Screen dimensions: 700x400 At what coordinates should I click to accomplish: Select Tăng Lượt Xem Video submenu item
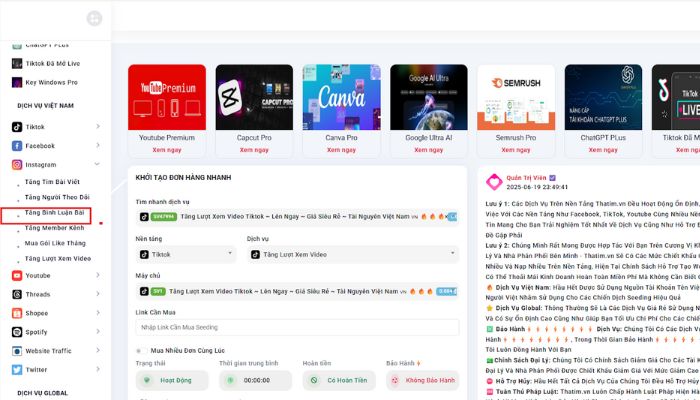pyautogui.click(x=58, y=258)
